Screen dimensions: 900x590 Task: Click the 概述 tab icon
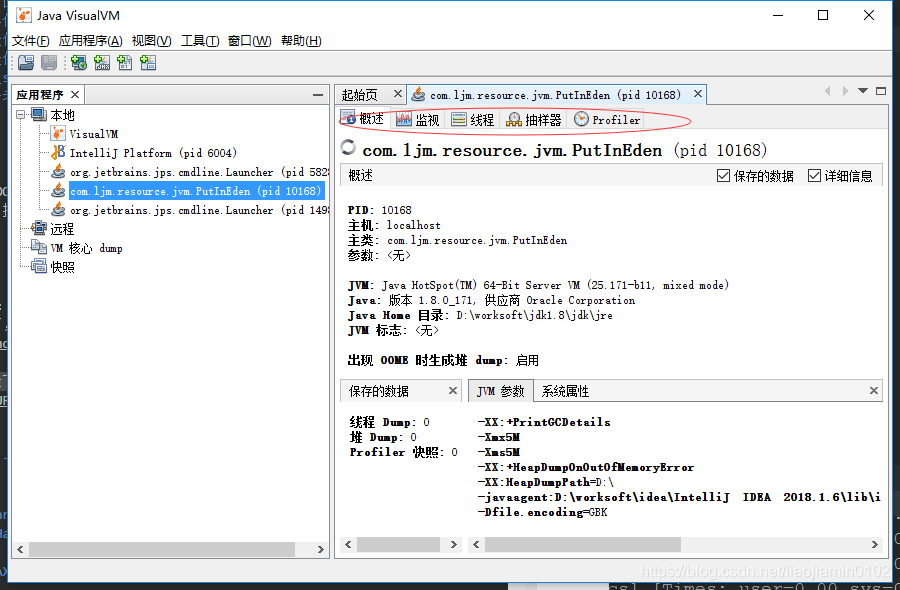tap(348, 118)
